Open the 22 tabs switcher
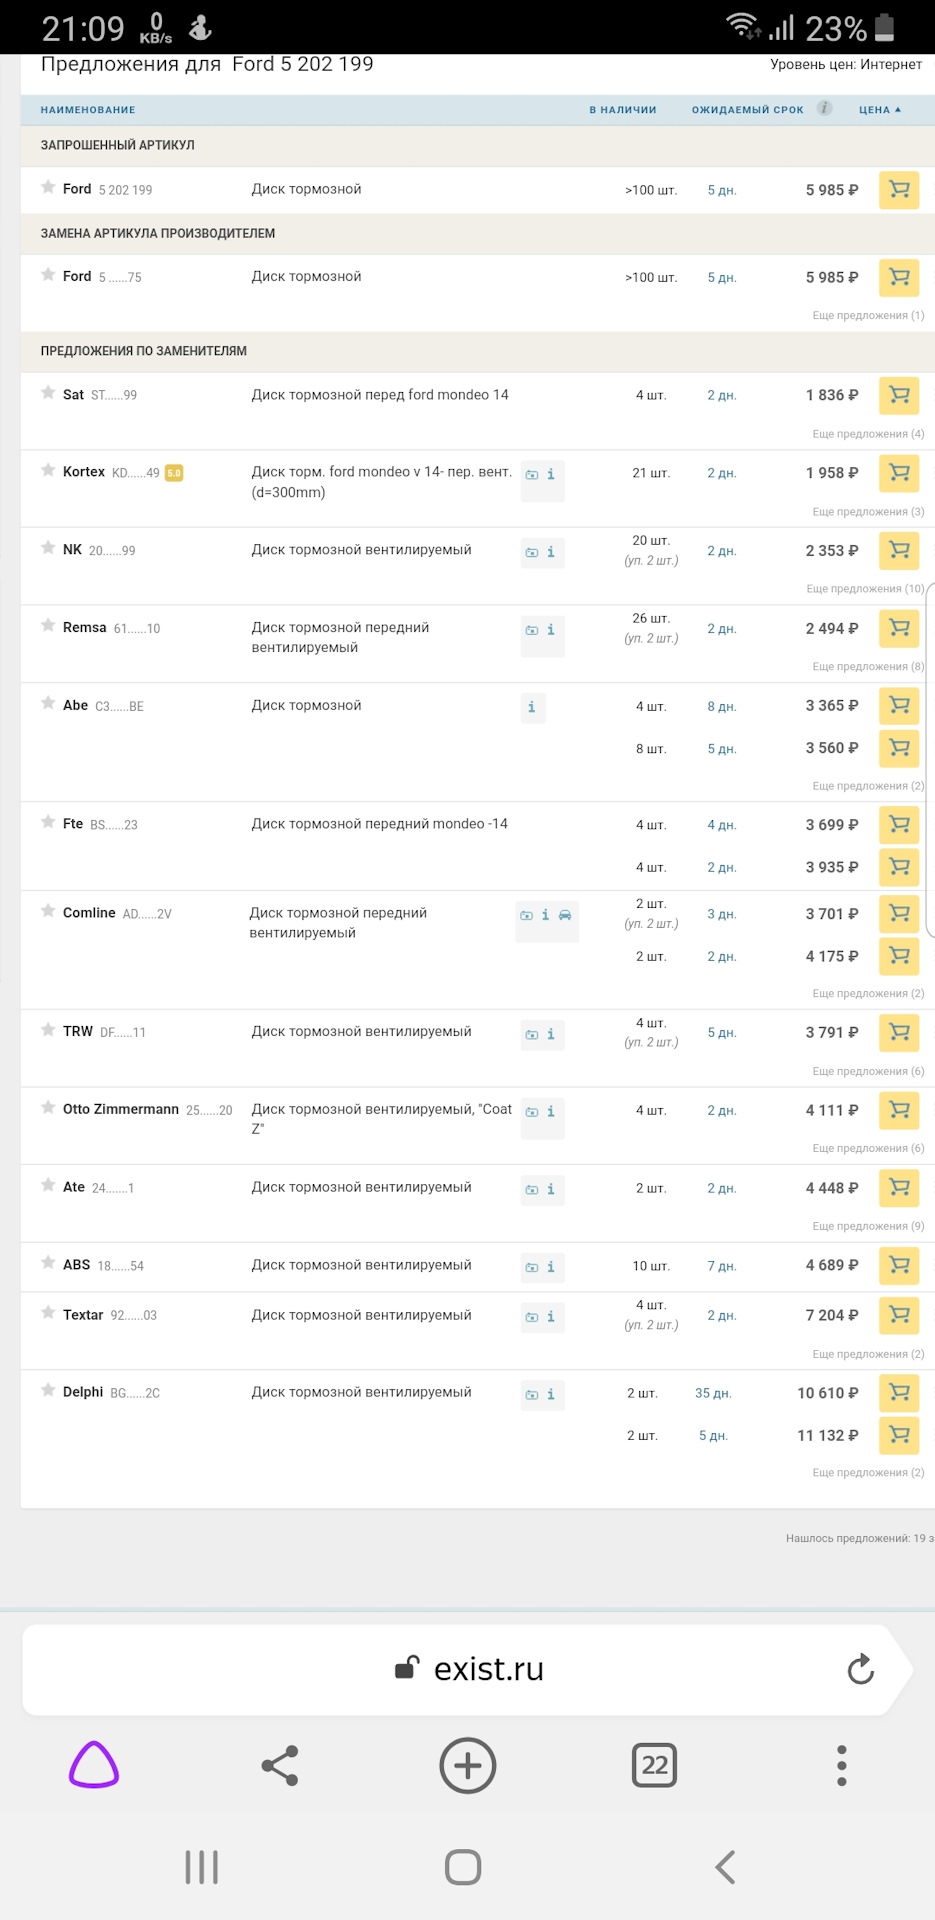 tap(654, 1766)
